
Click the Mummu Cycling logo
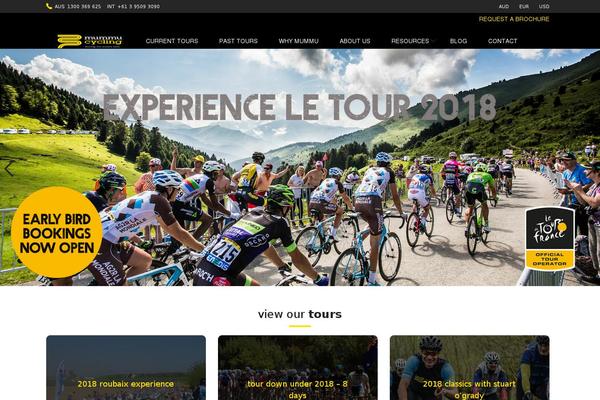(x=90, y=41)
